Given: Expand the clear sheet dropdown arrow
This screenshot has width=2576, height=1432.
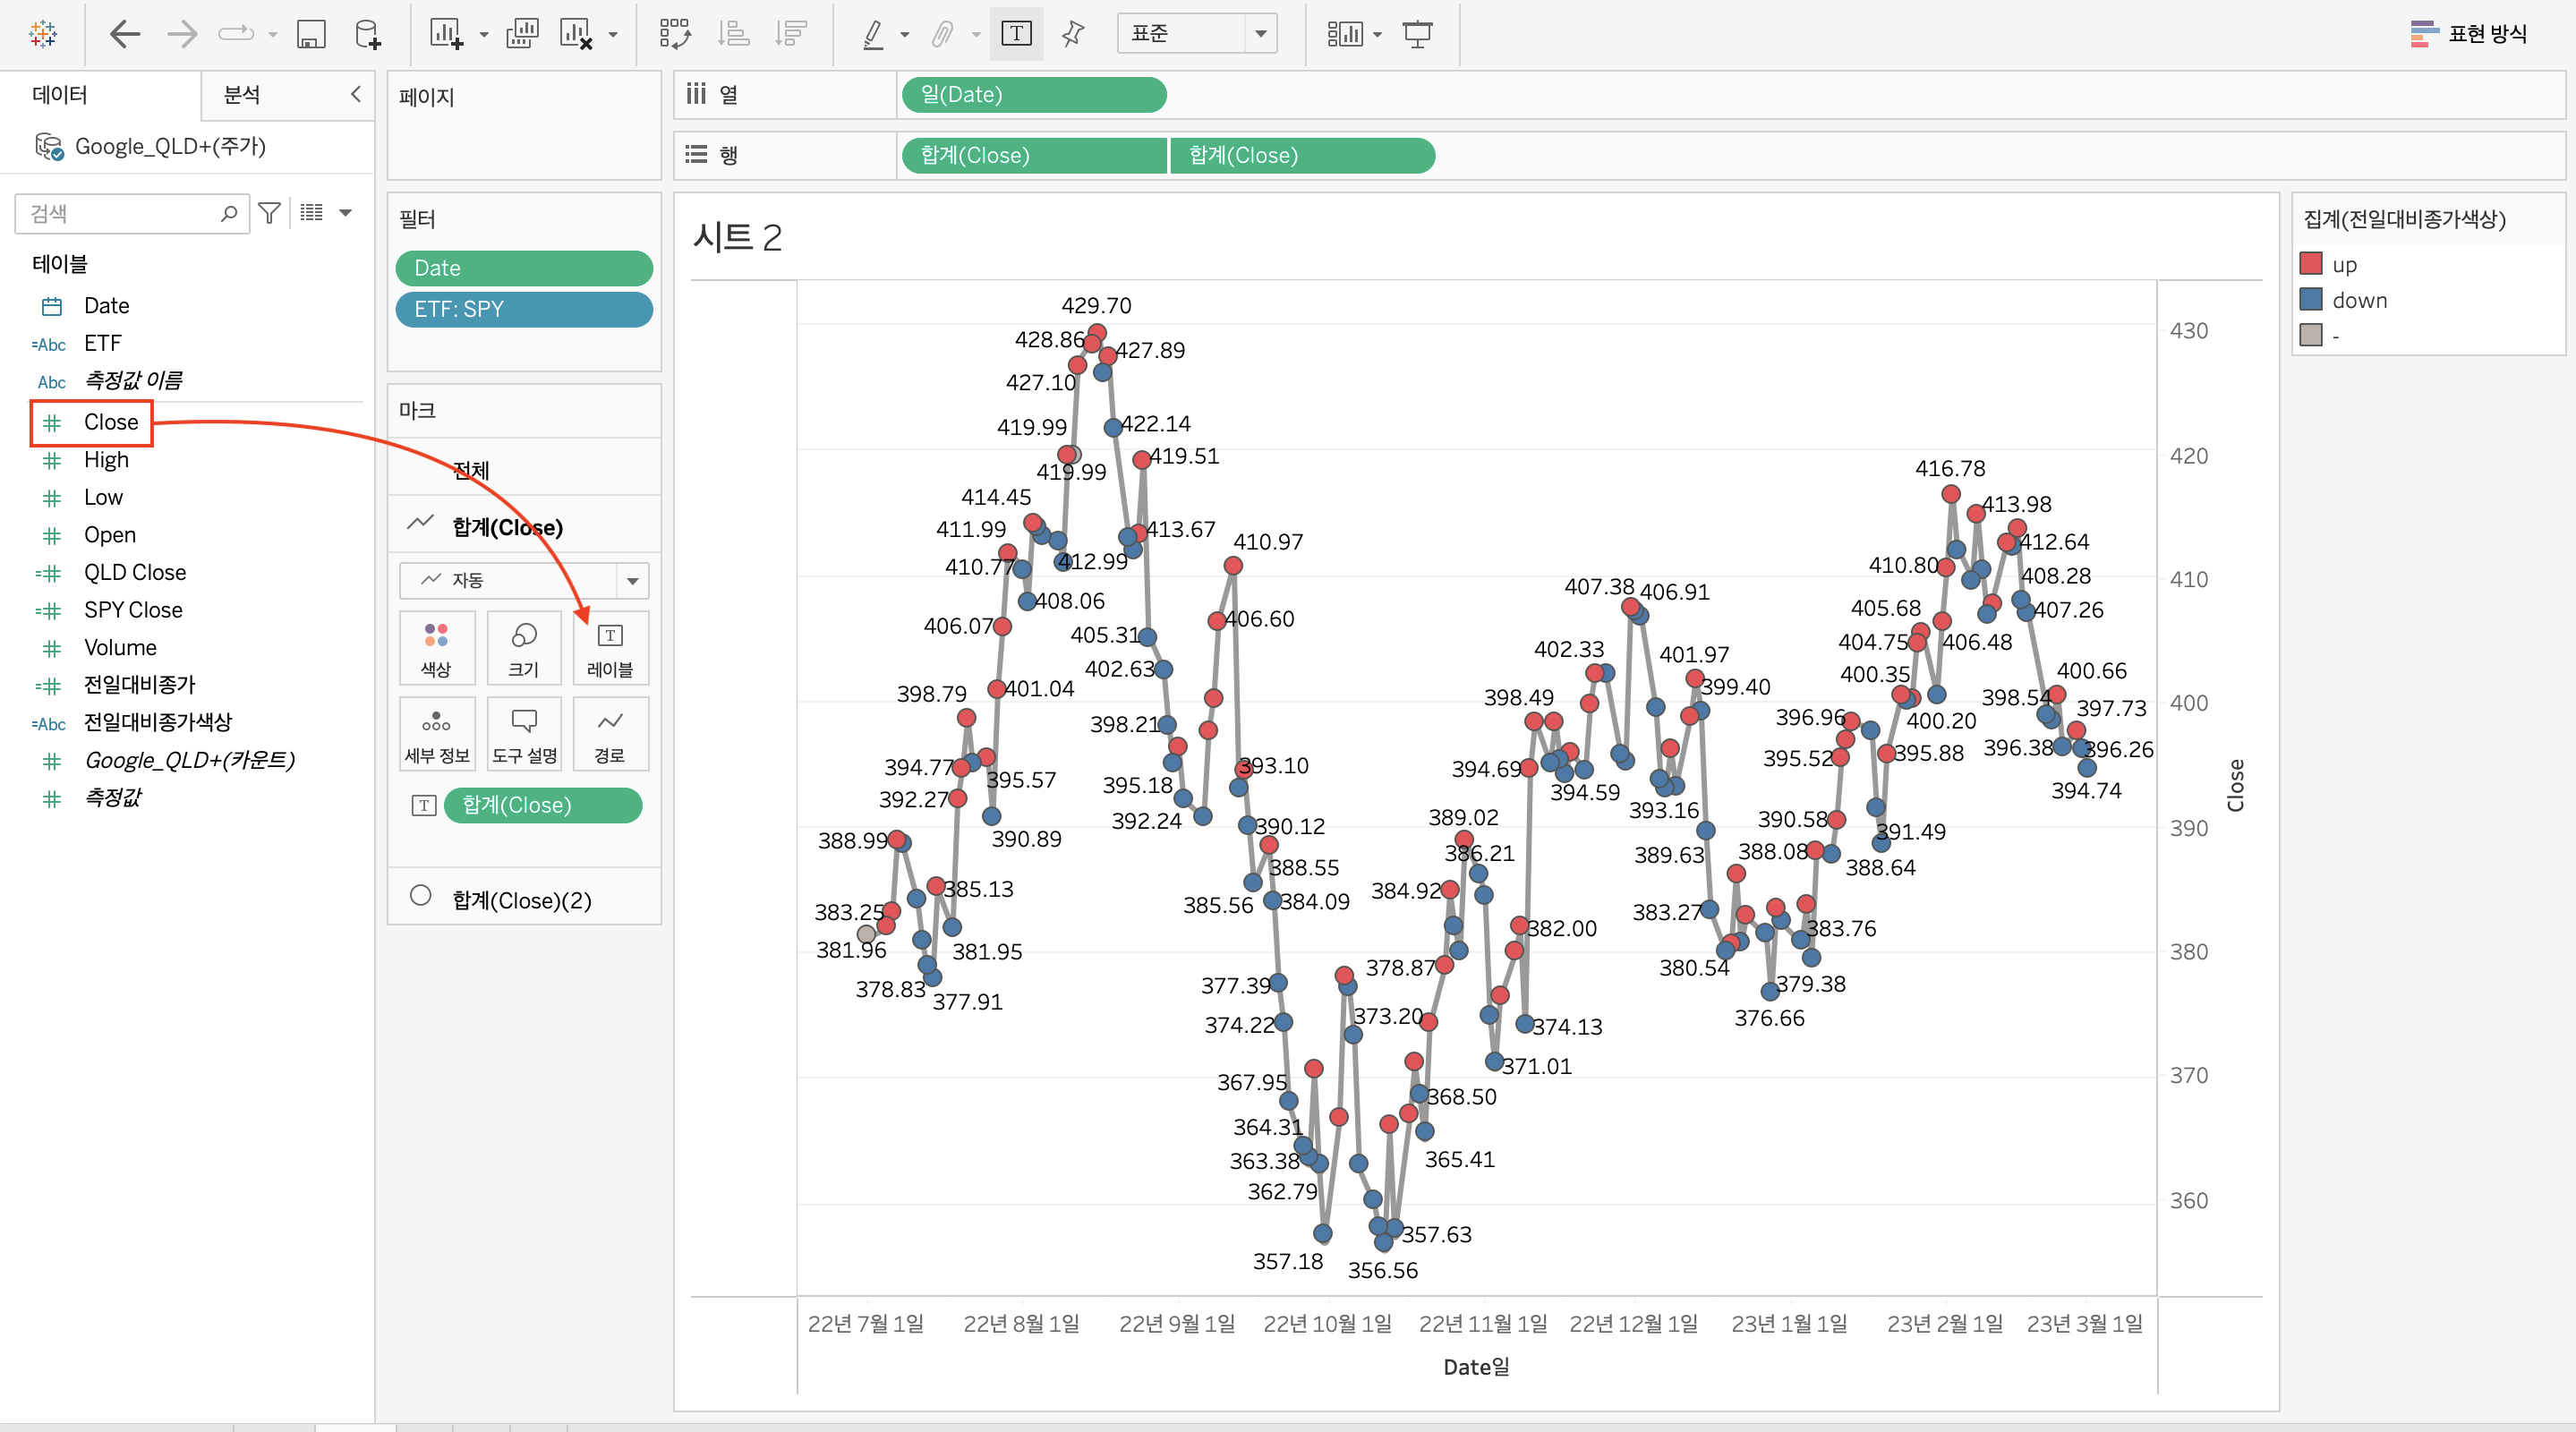Looking at the screenshot, I should [x=613, y=35].
